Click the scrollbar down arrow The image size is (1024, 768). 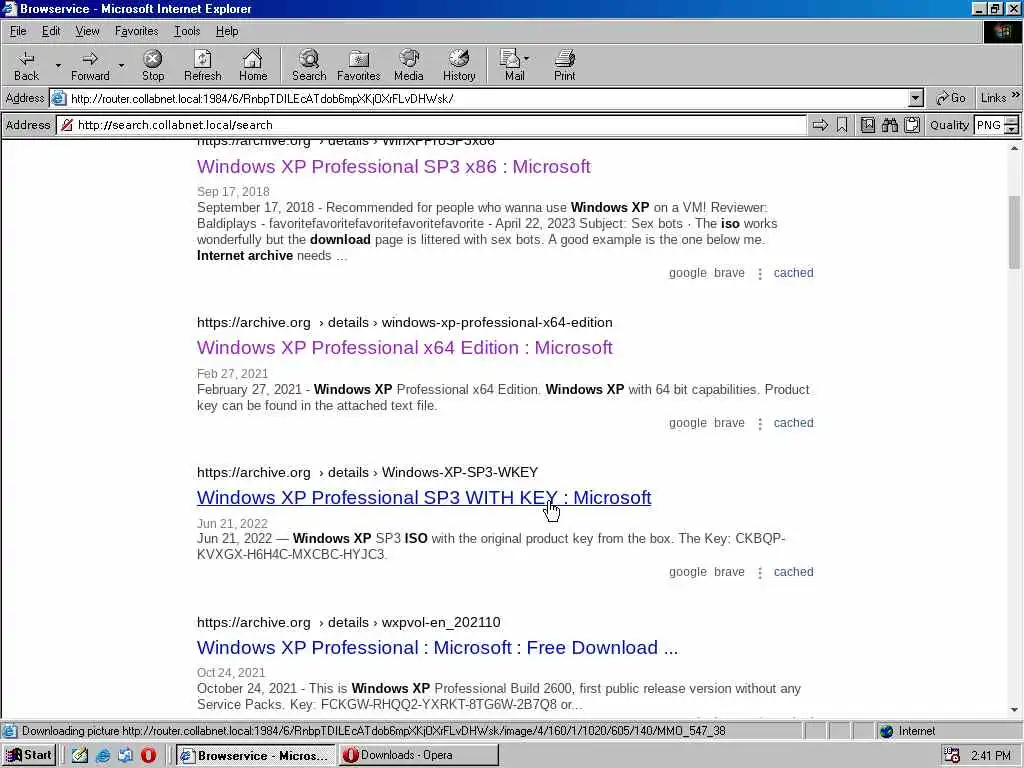pos(1014,710)
